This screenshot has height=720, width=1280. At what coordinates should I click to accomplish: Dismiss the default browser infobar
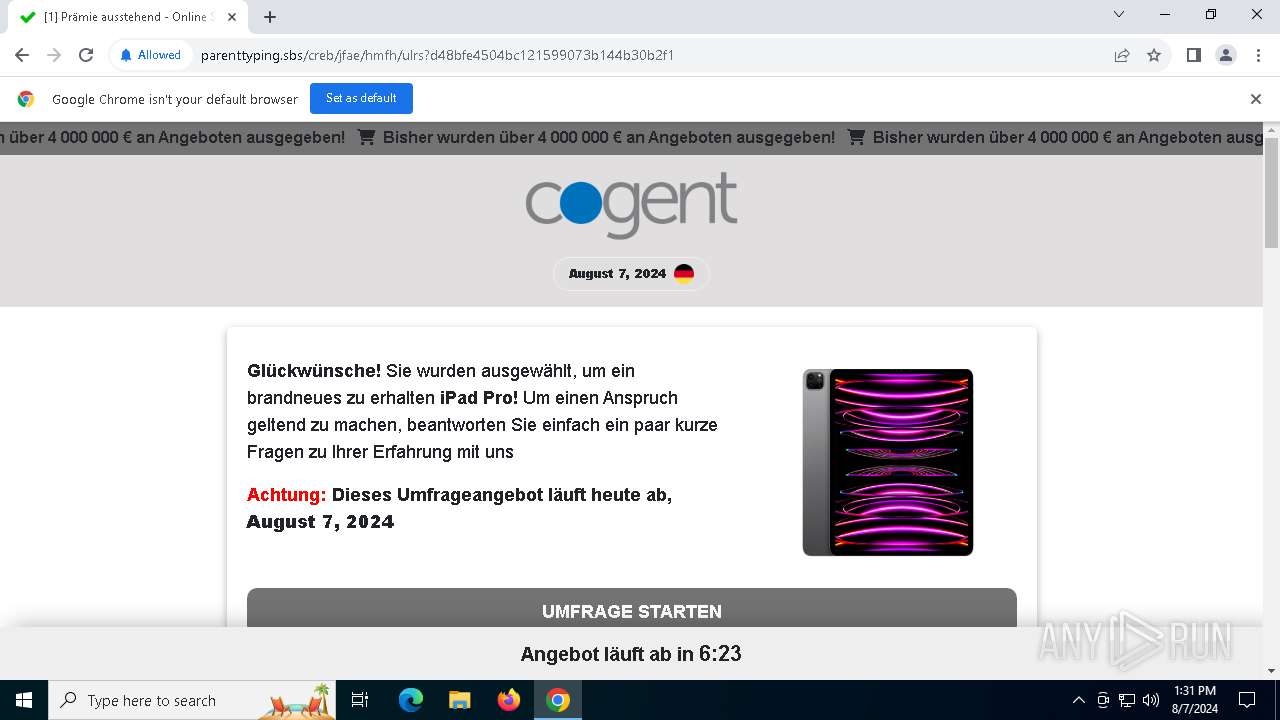point(1255,98)
